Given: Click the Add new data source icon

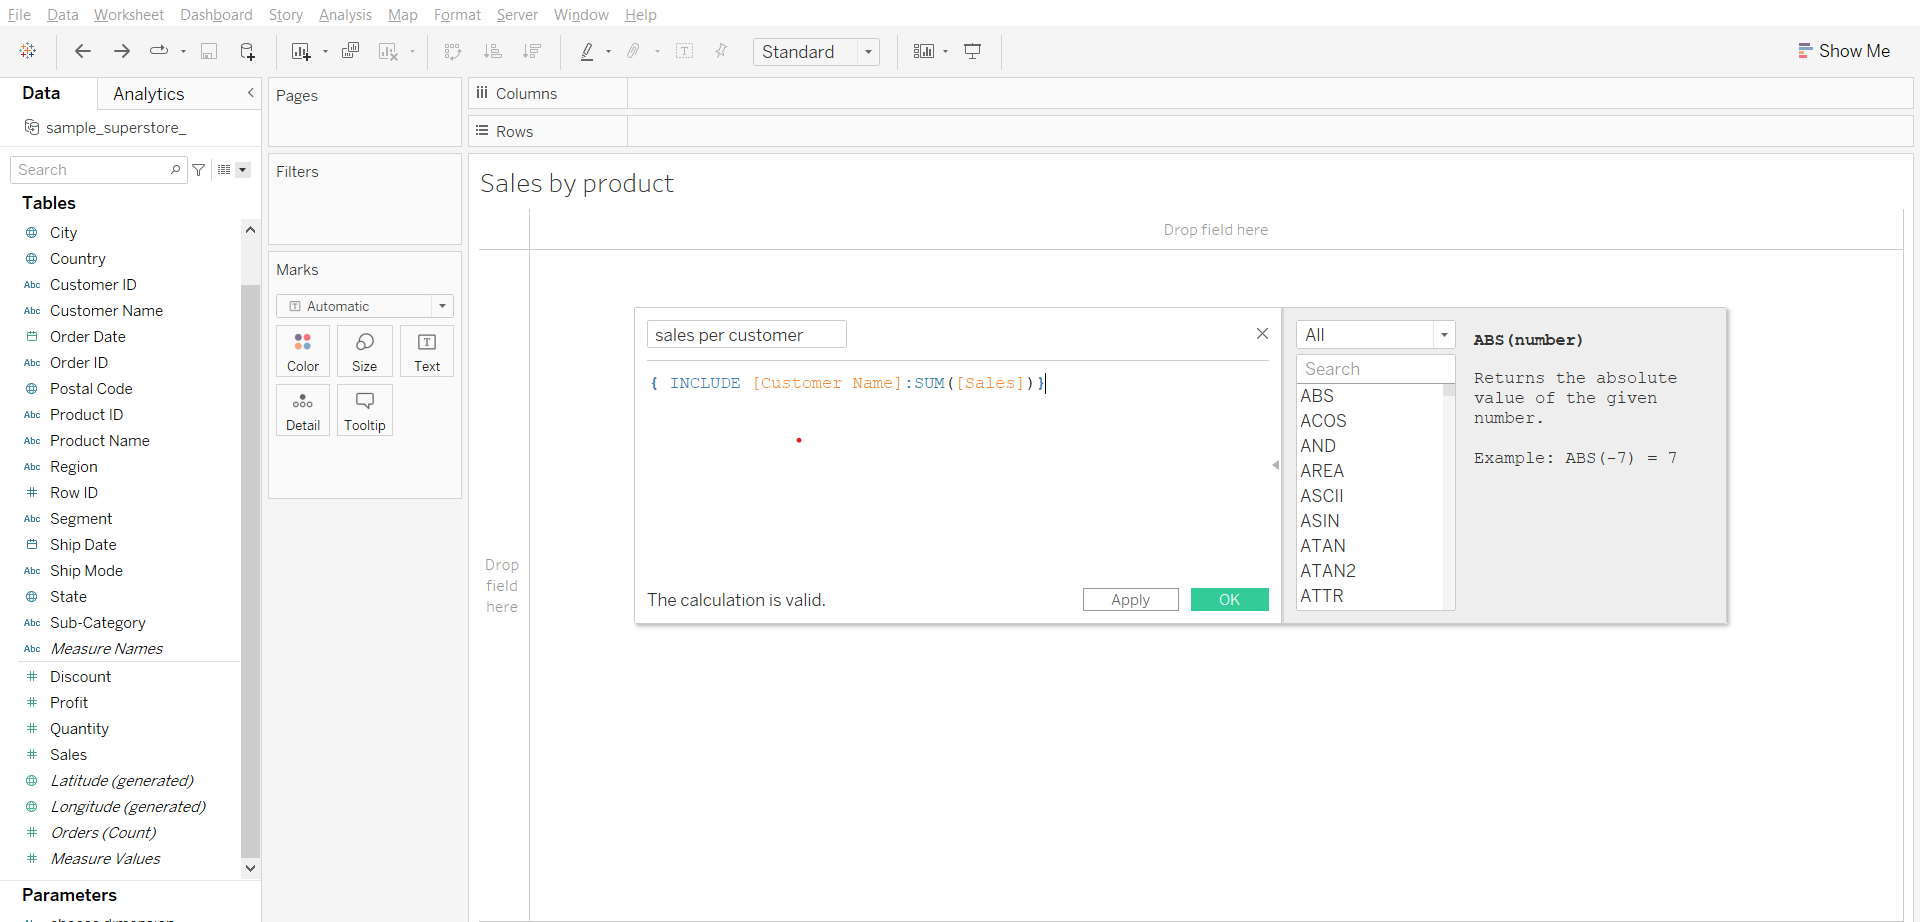Looking at the screenshot, I should click(247, 51).
